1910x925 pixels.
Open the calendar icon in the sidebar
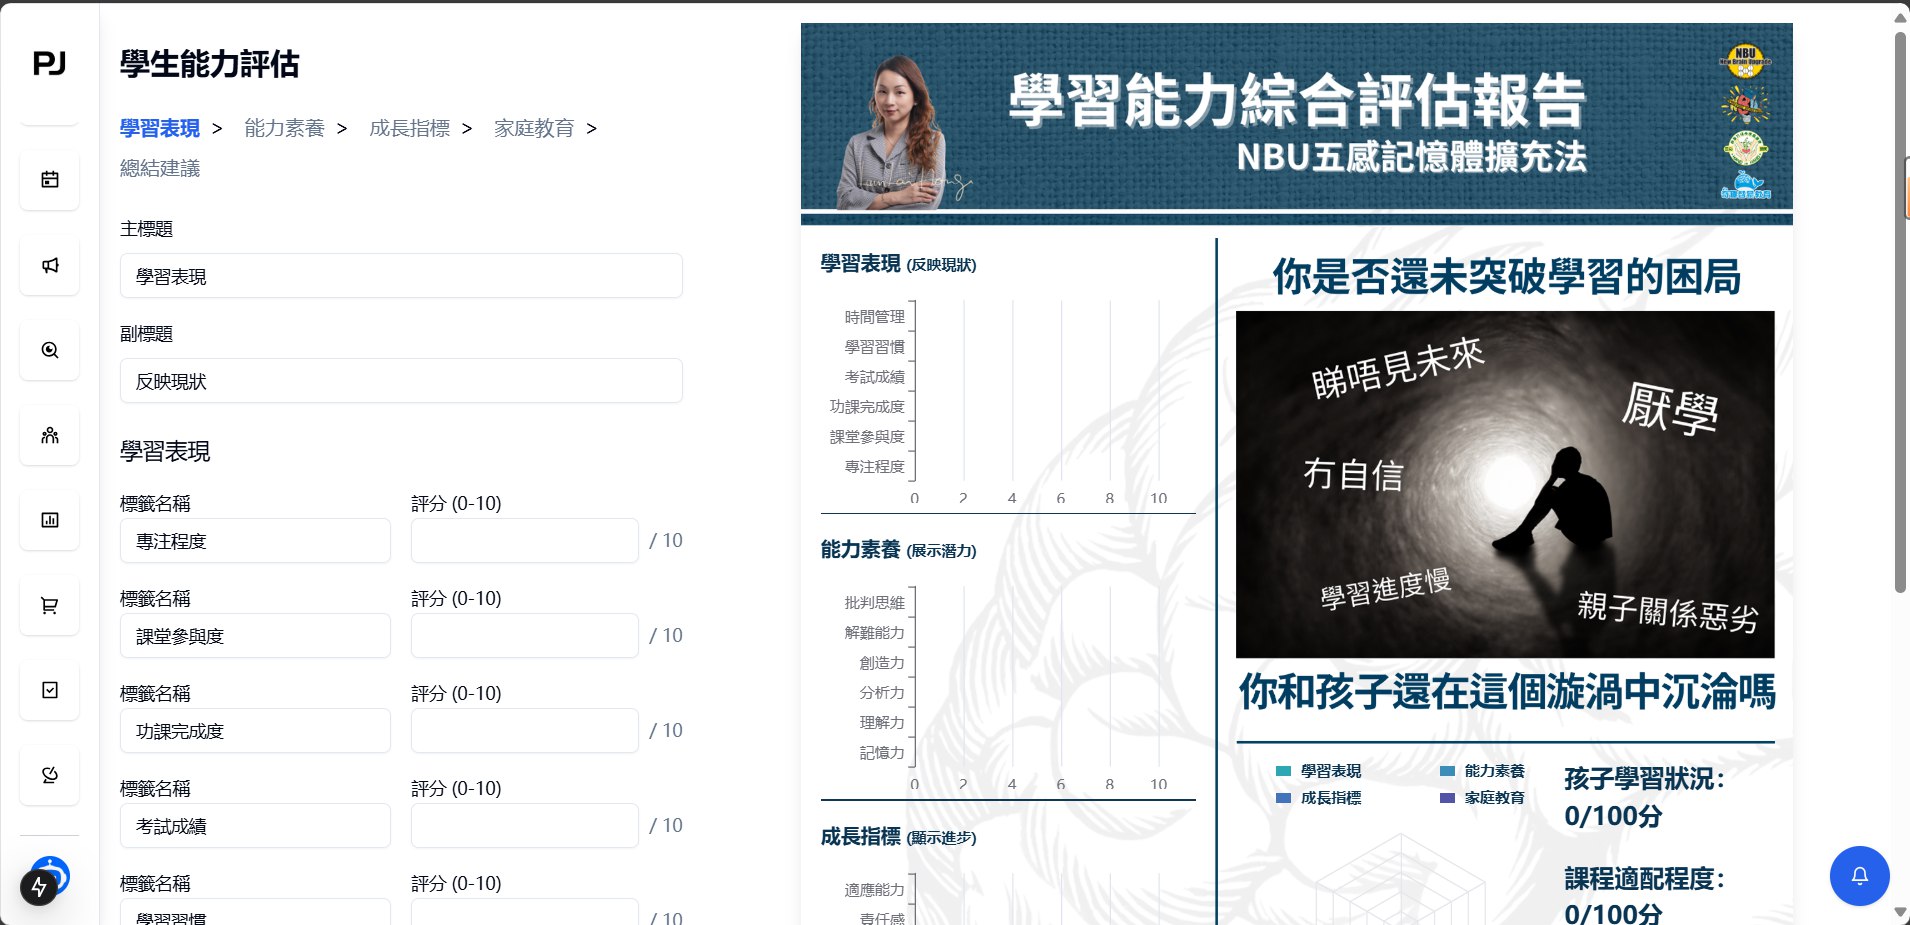[x=50, y=180]
